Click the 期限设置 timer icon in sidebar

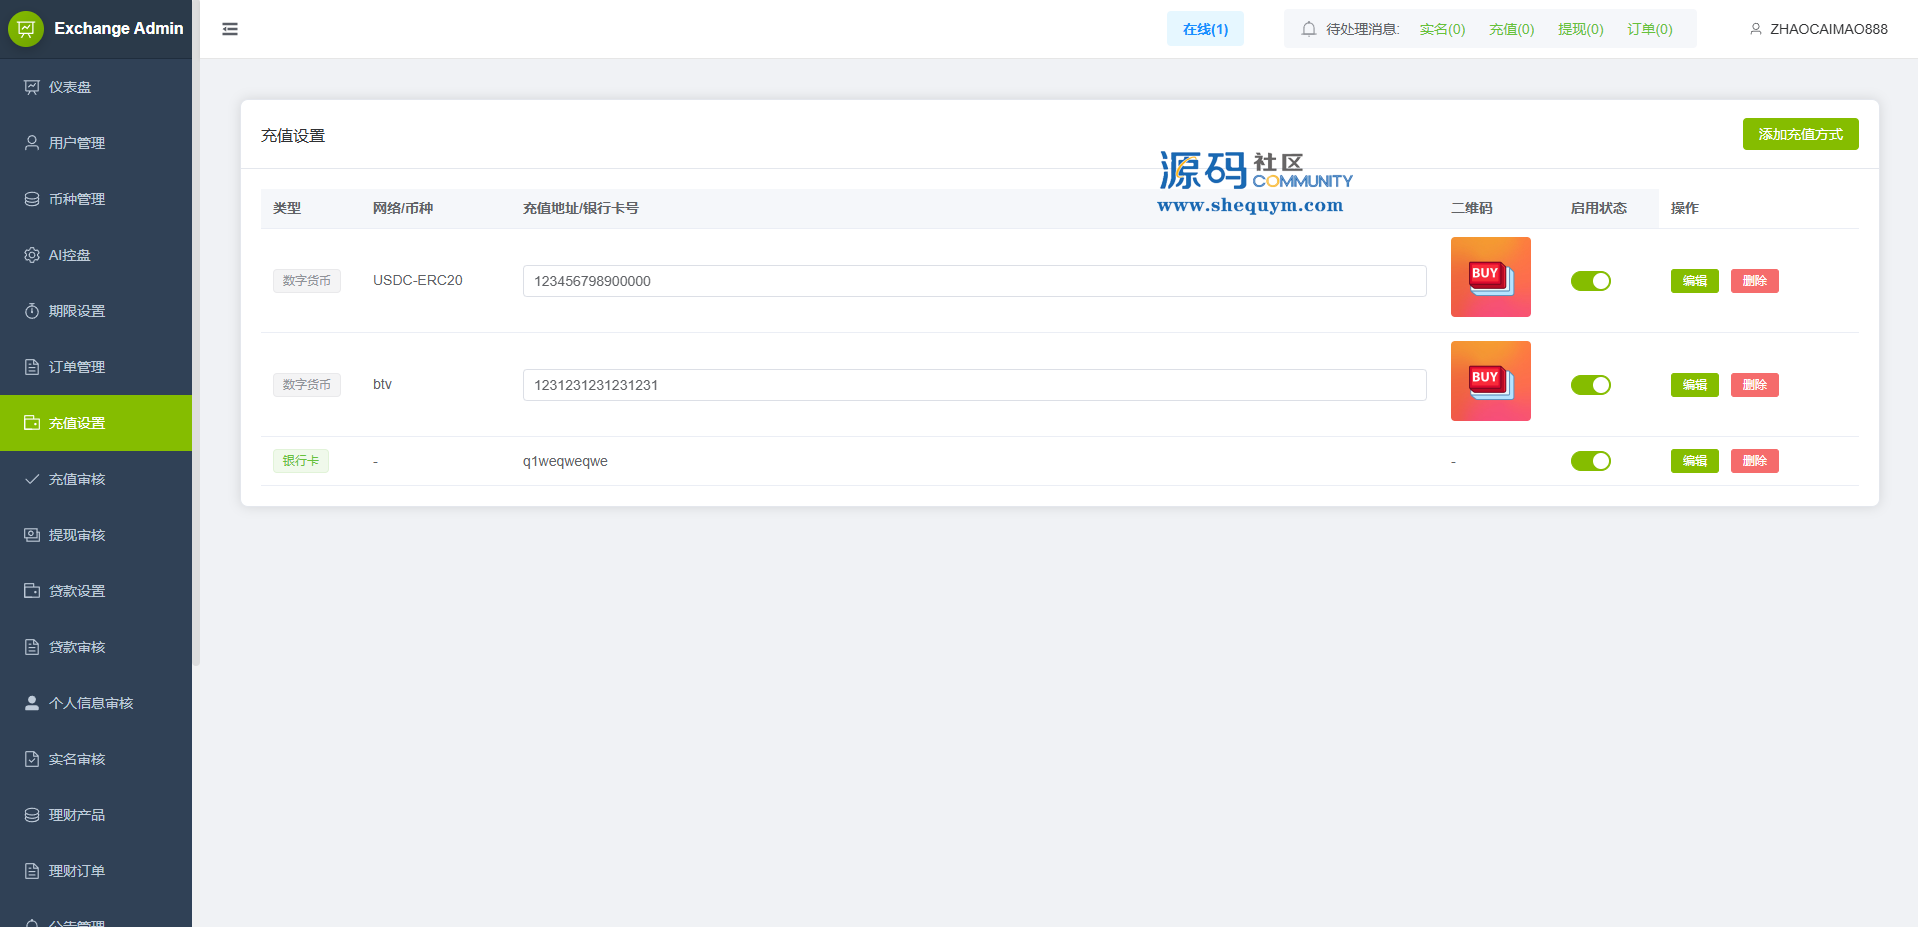pos(32,311)
